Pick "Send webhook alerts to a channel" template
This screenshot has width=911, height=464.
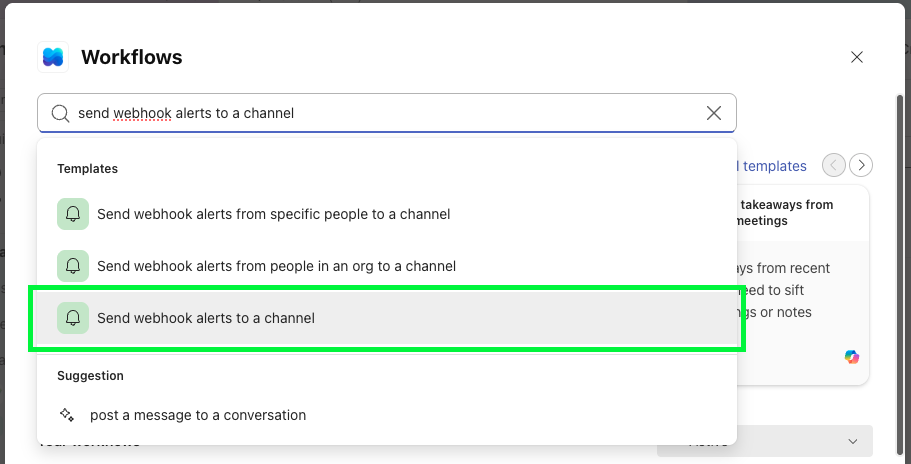coord(206,318)
